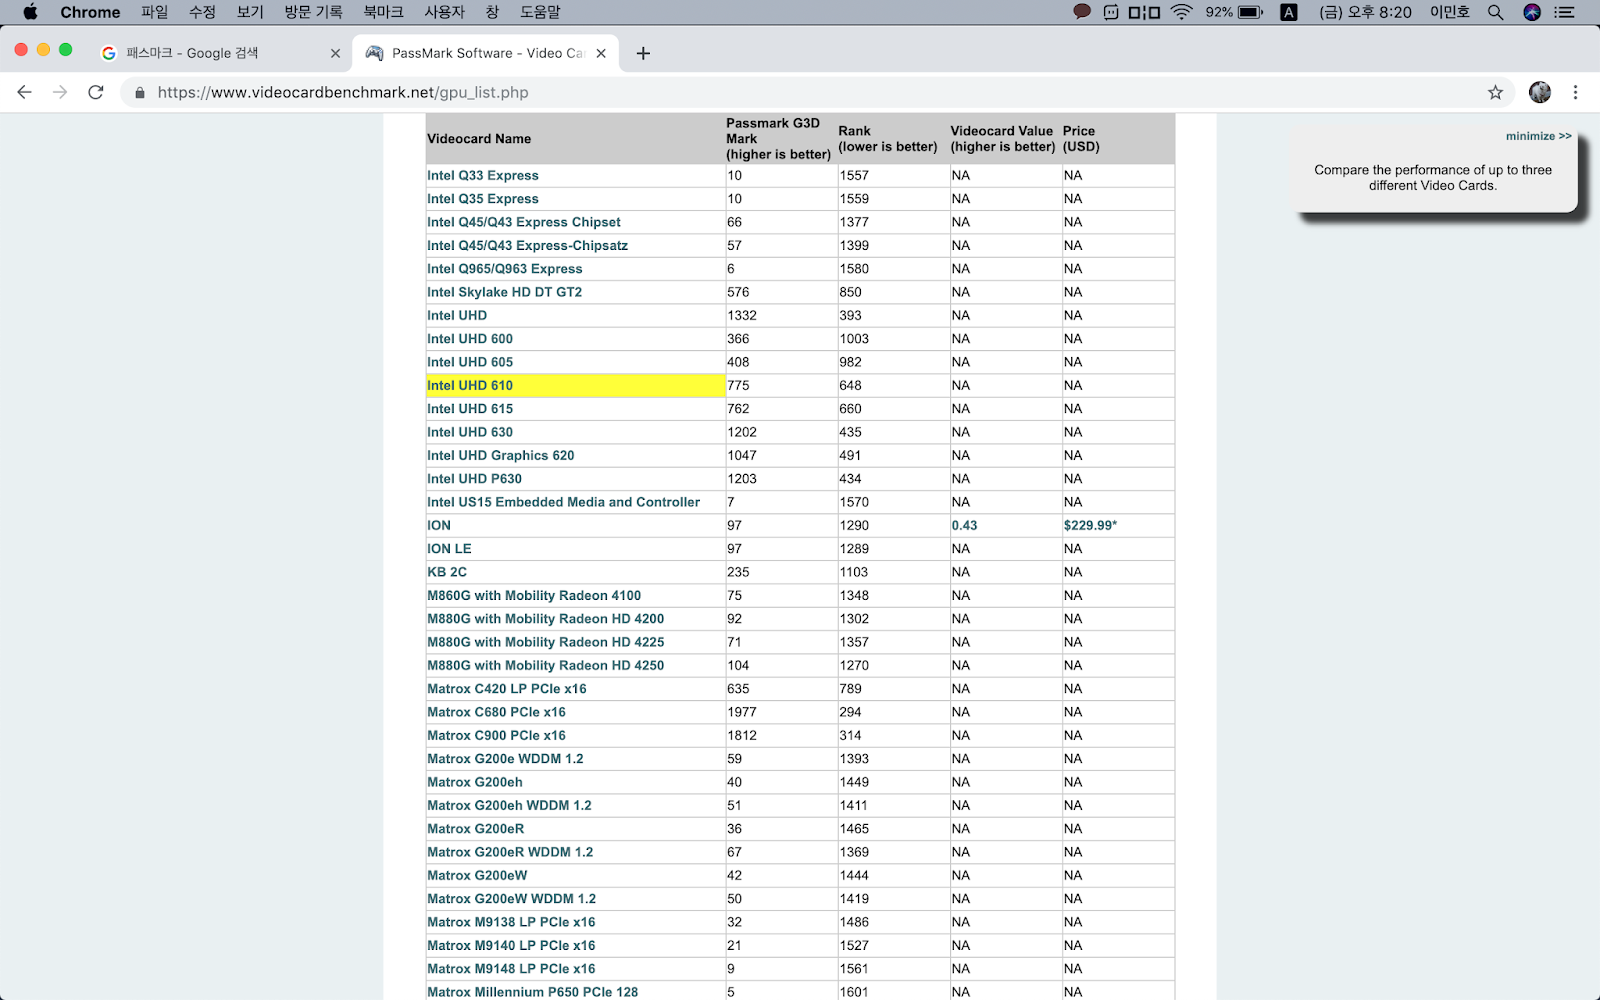
Task: Open the Matrox G200eW WDDM 1.2 link
Action: [x=511, y=899]
